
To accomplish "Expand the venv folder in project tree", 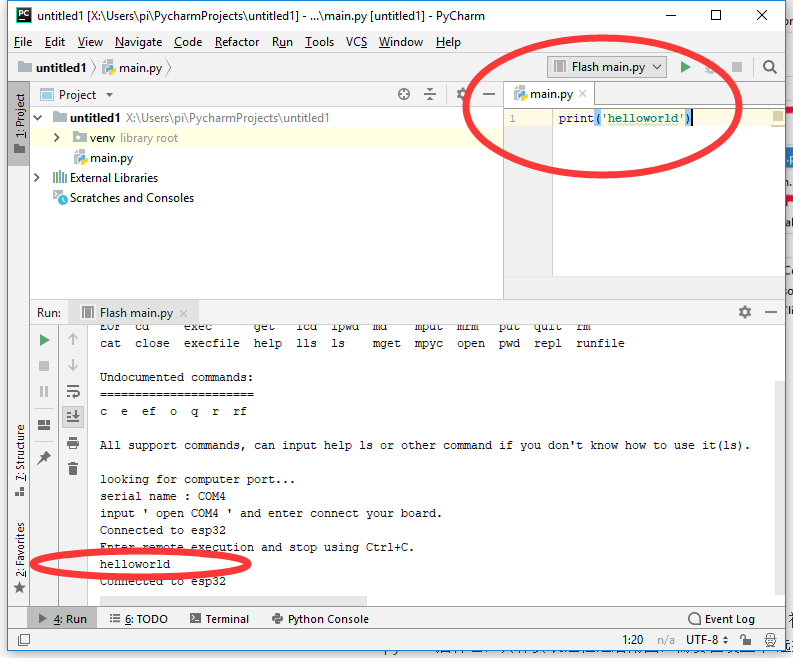I will (x=58, y=138).
